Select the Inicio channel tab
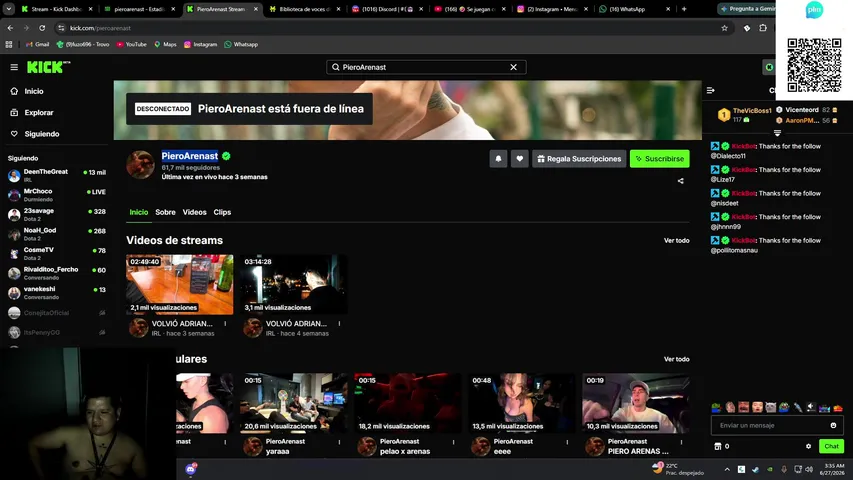The image size is (853, 480). click(x=139, y=212)
